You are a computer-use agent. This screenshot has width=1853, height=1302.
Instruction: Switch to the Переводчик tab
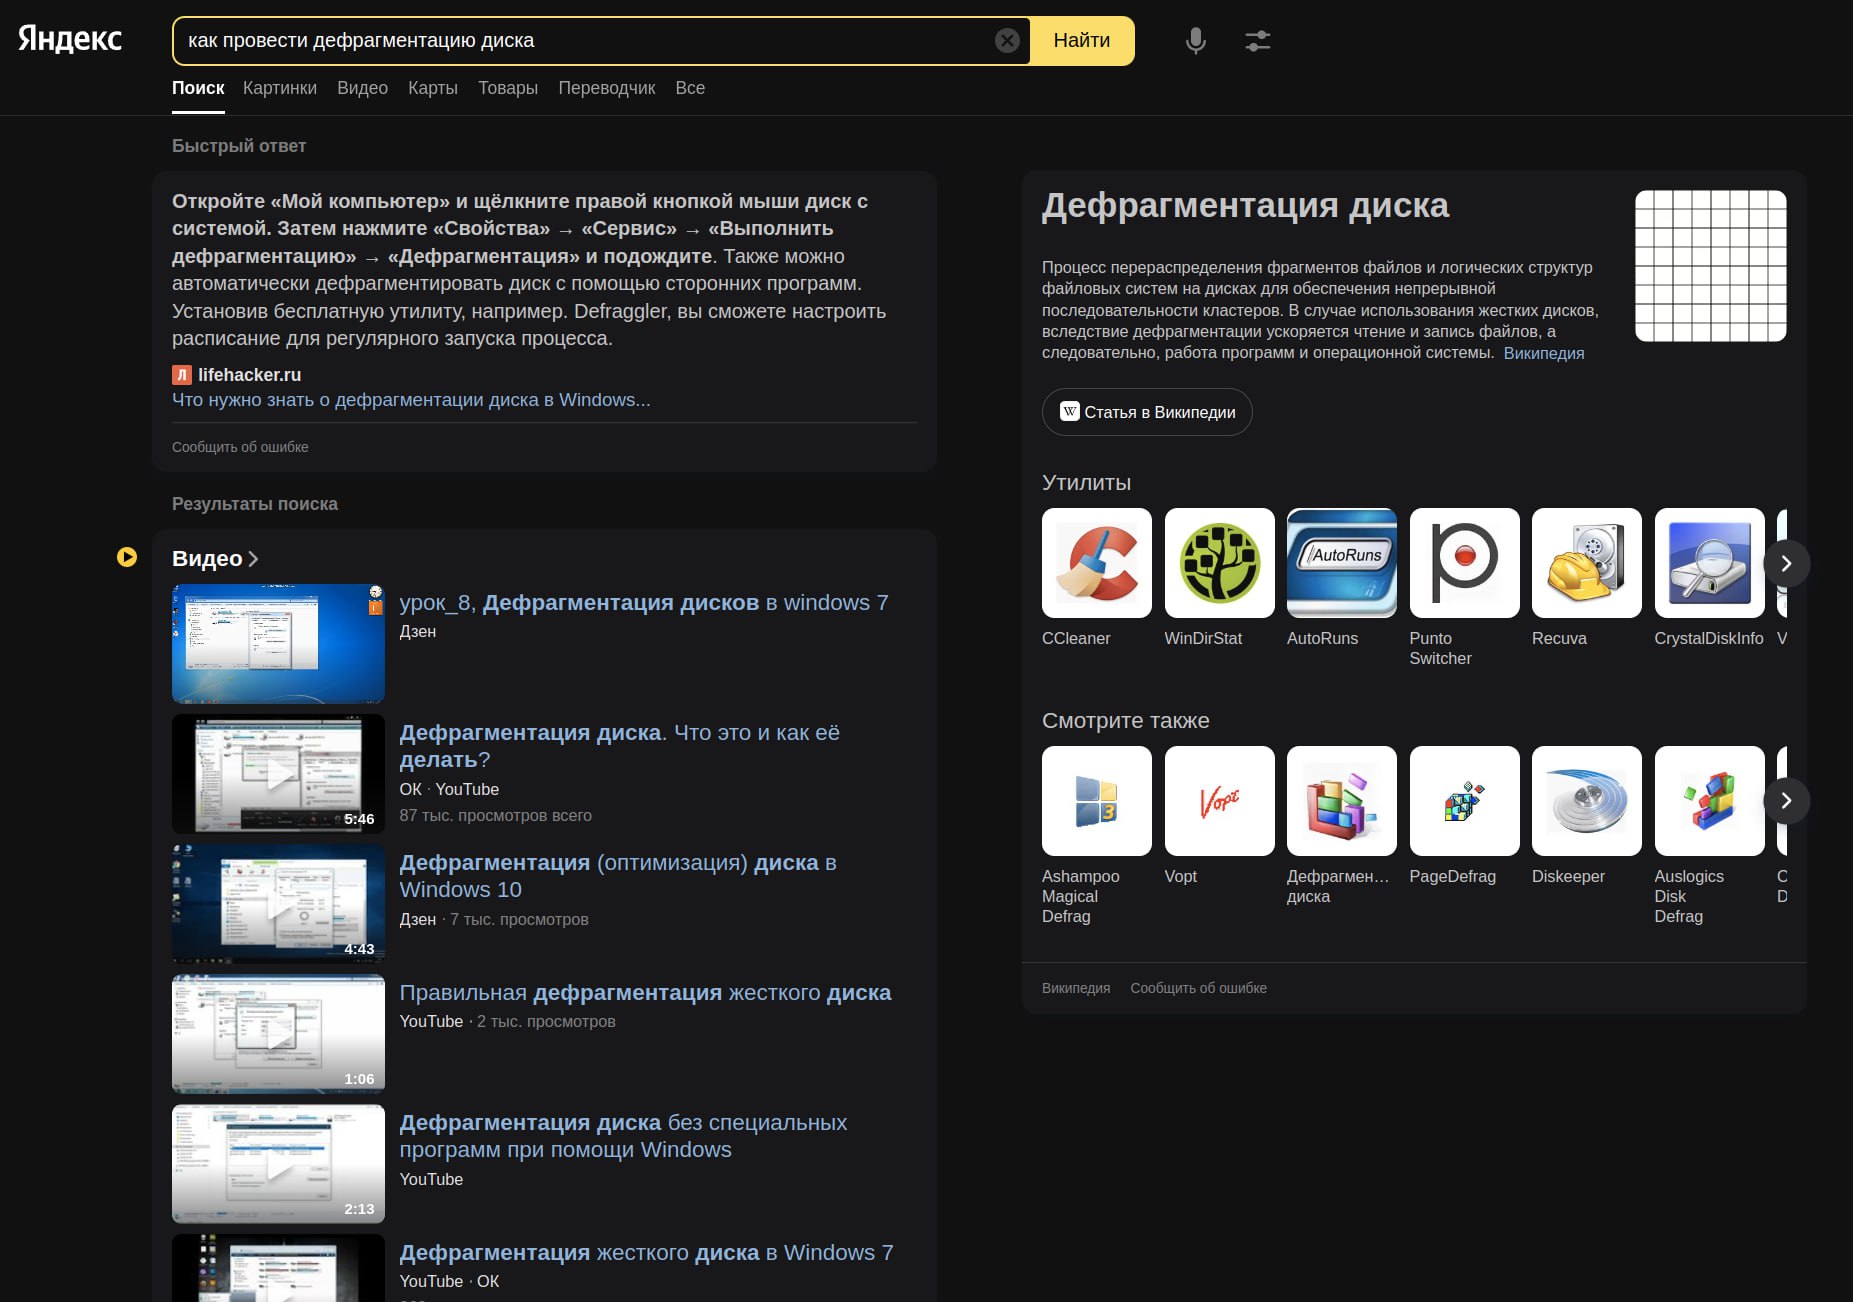607,88
